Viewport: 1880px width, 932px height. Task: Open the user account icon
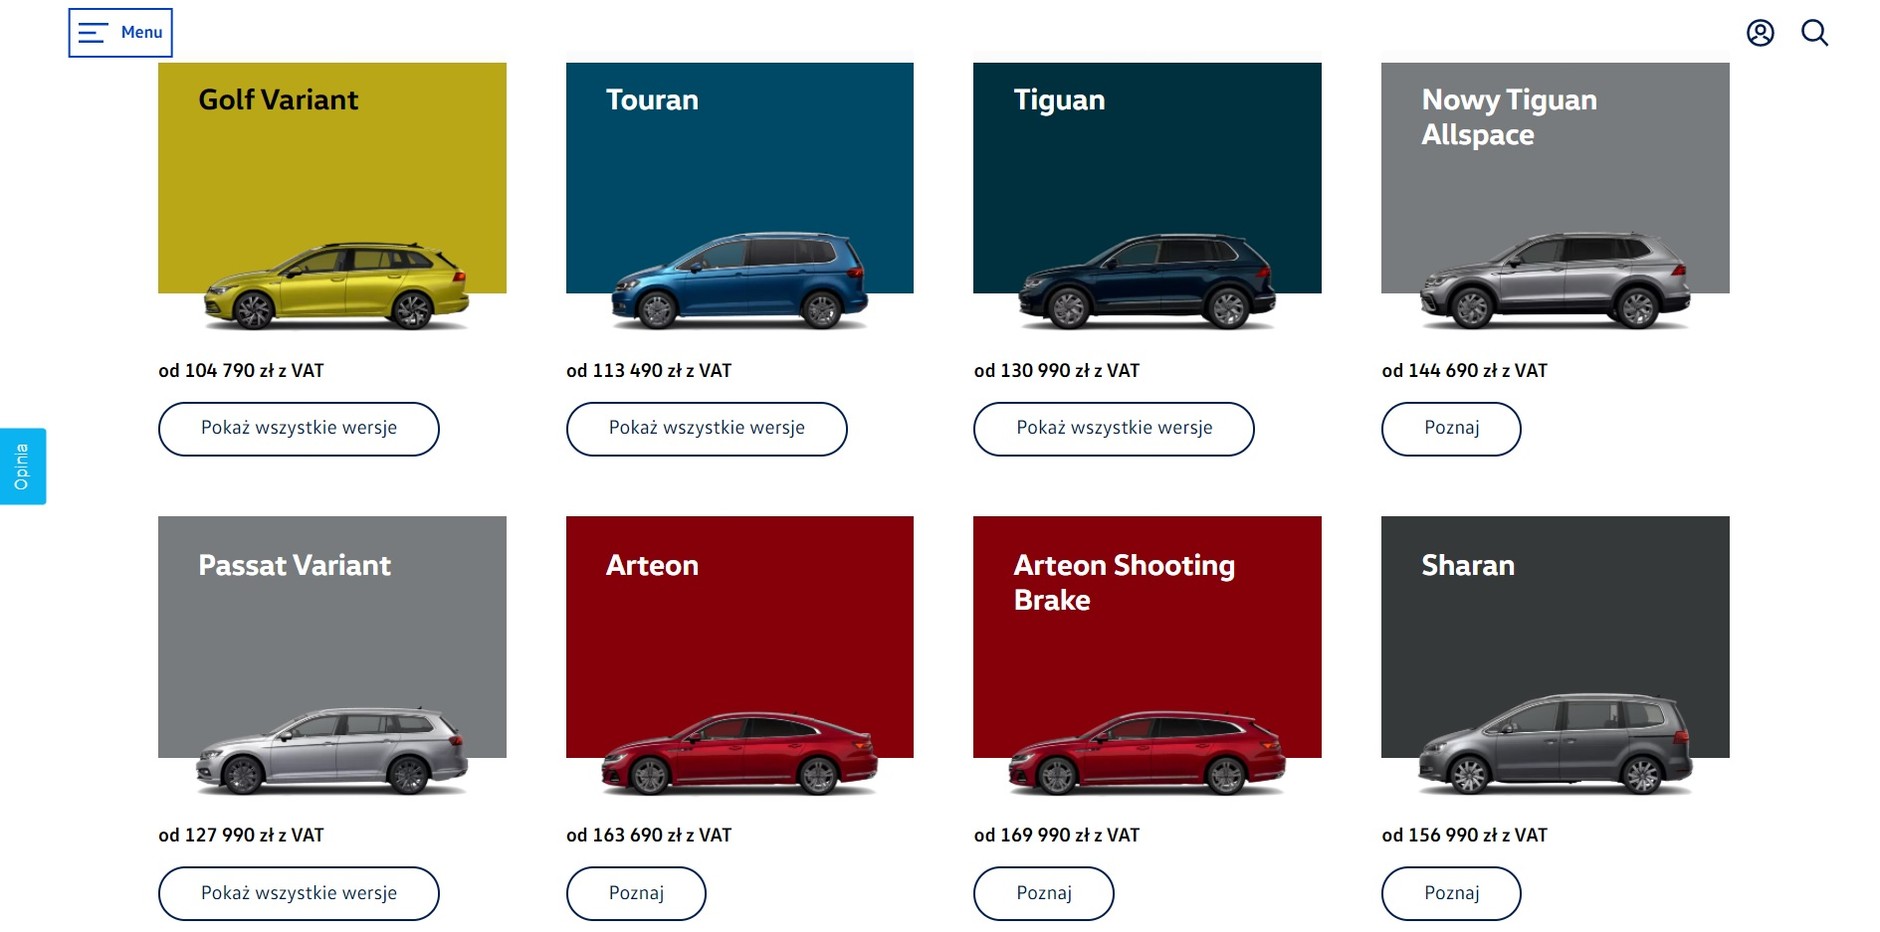point(1760,32)
